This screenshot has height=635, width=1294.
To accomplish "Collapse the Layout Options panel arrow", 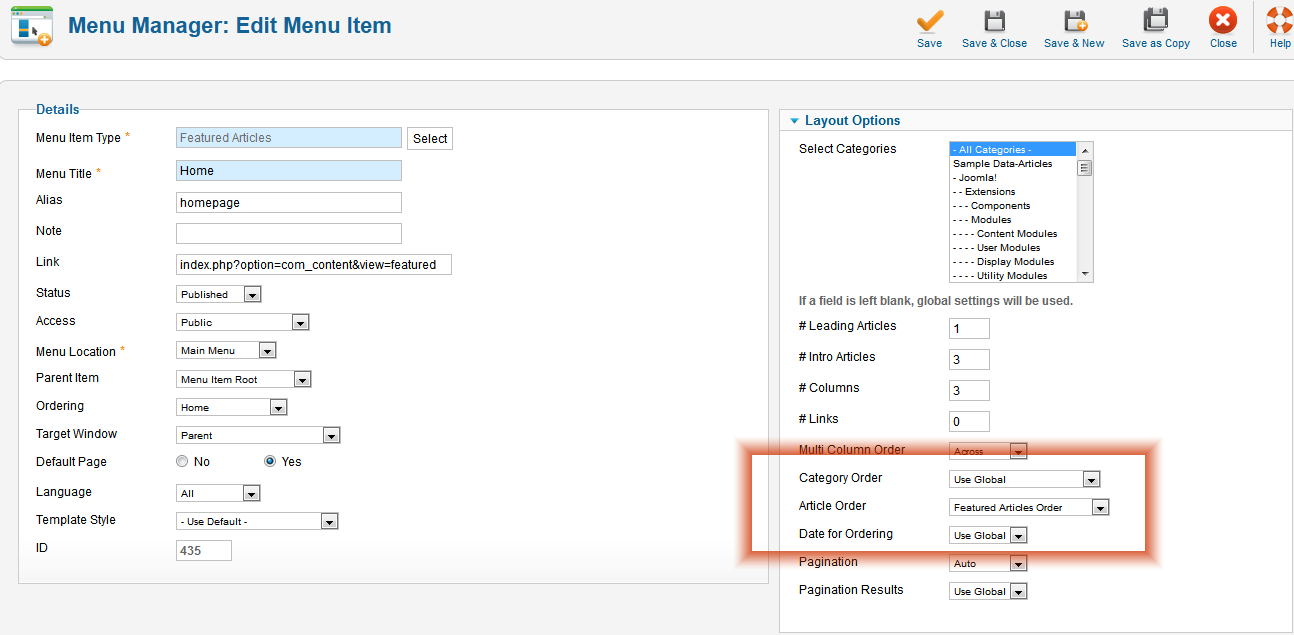I will tap(794, 121).
